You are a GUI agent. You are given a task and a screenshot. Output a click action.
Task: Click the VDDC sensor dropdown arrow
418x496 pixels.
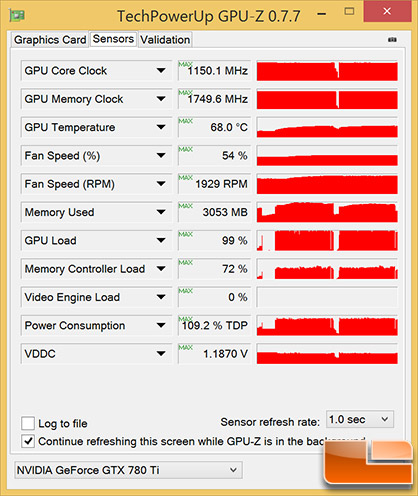pos(161,354)
